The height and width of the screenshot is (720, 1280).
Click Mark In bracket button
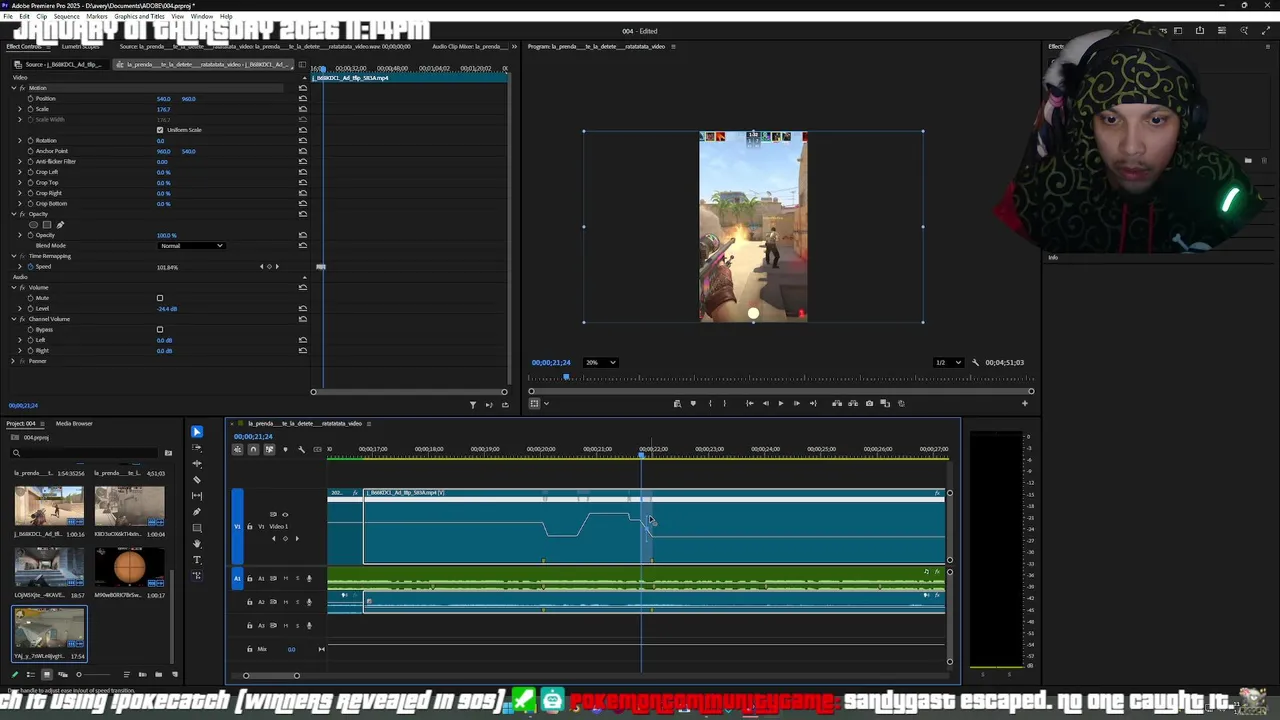[x=710, y=403]
